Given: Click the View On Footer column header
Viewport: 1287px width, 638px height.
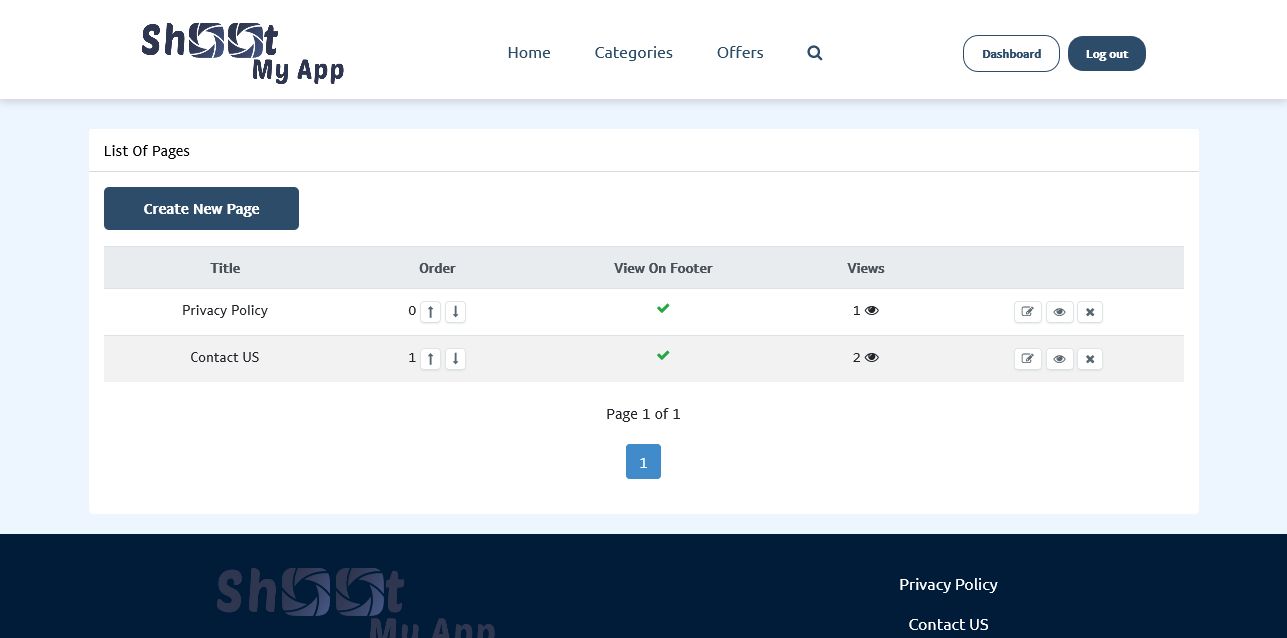Looking at the screenshot, I should [x=663, y=268].
